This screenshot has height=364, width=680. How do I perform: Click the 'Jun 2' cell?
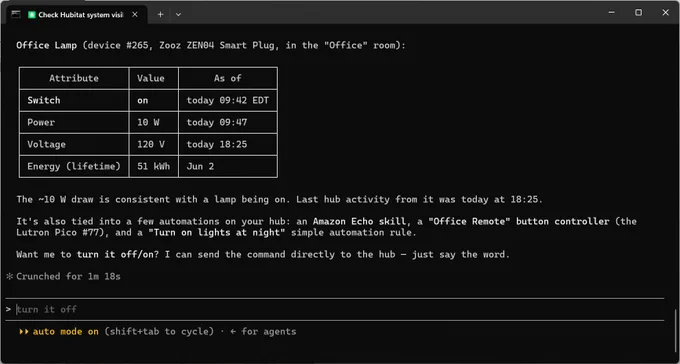click(228, 166)
